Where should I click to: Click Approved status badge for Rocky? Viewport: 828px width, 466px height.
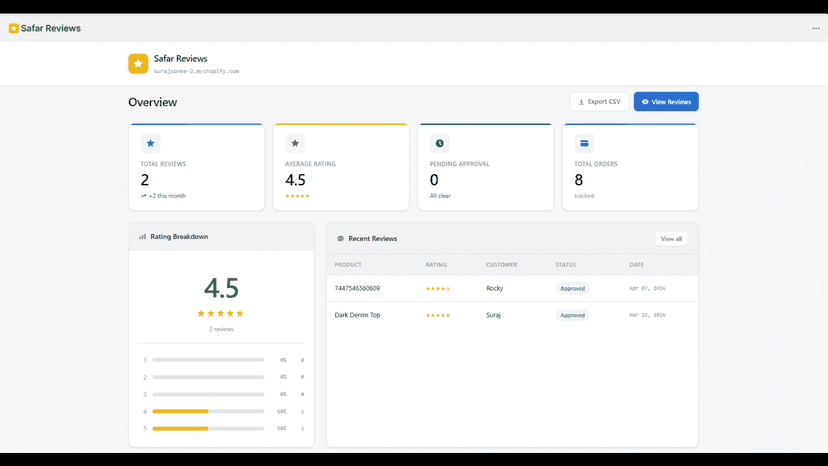coord(572,288)
